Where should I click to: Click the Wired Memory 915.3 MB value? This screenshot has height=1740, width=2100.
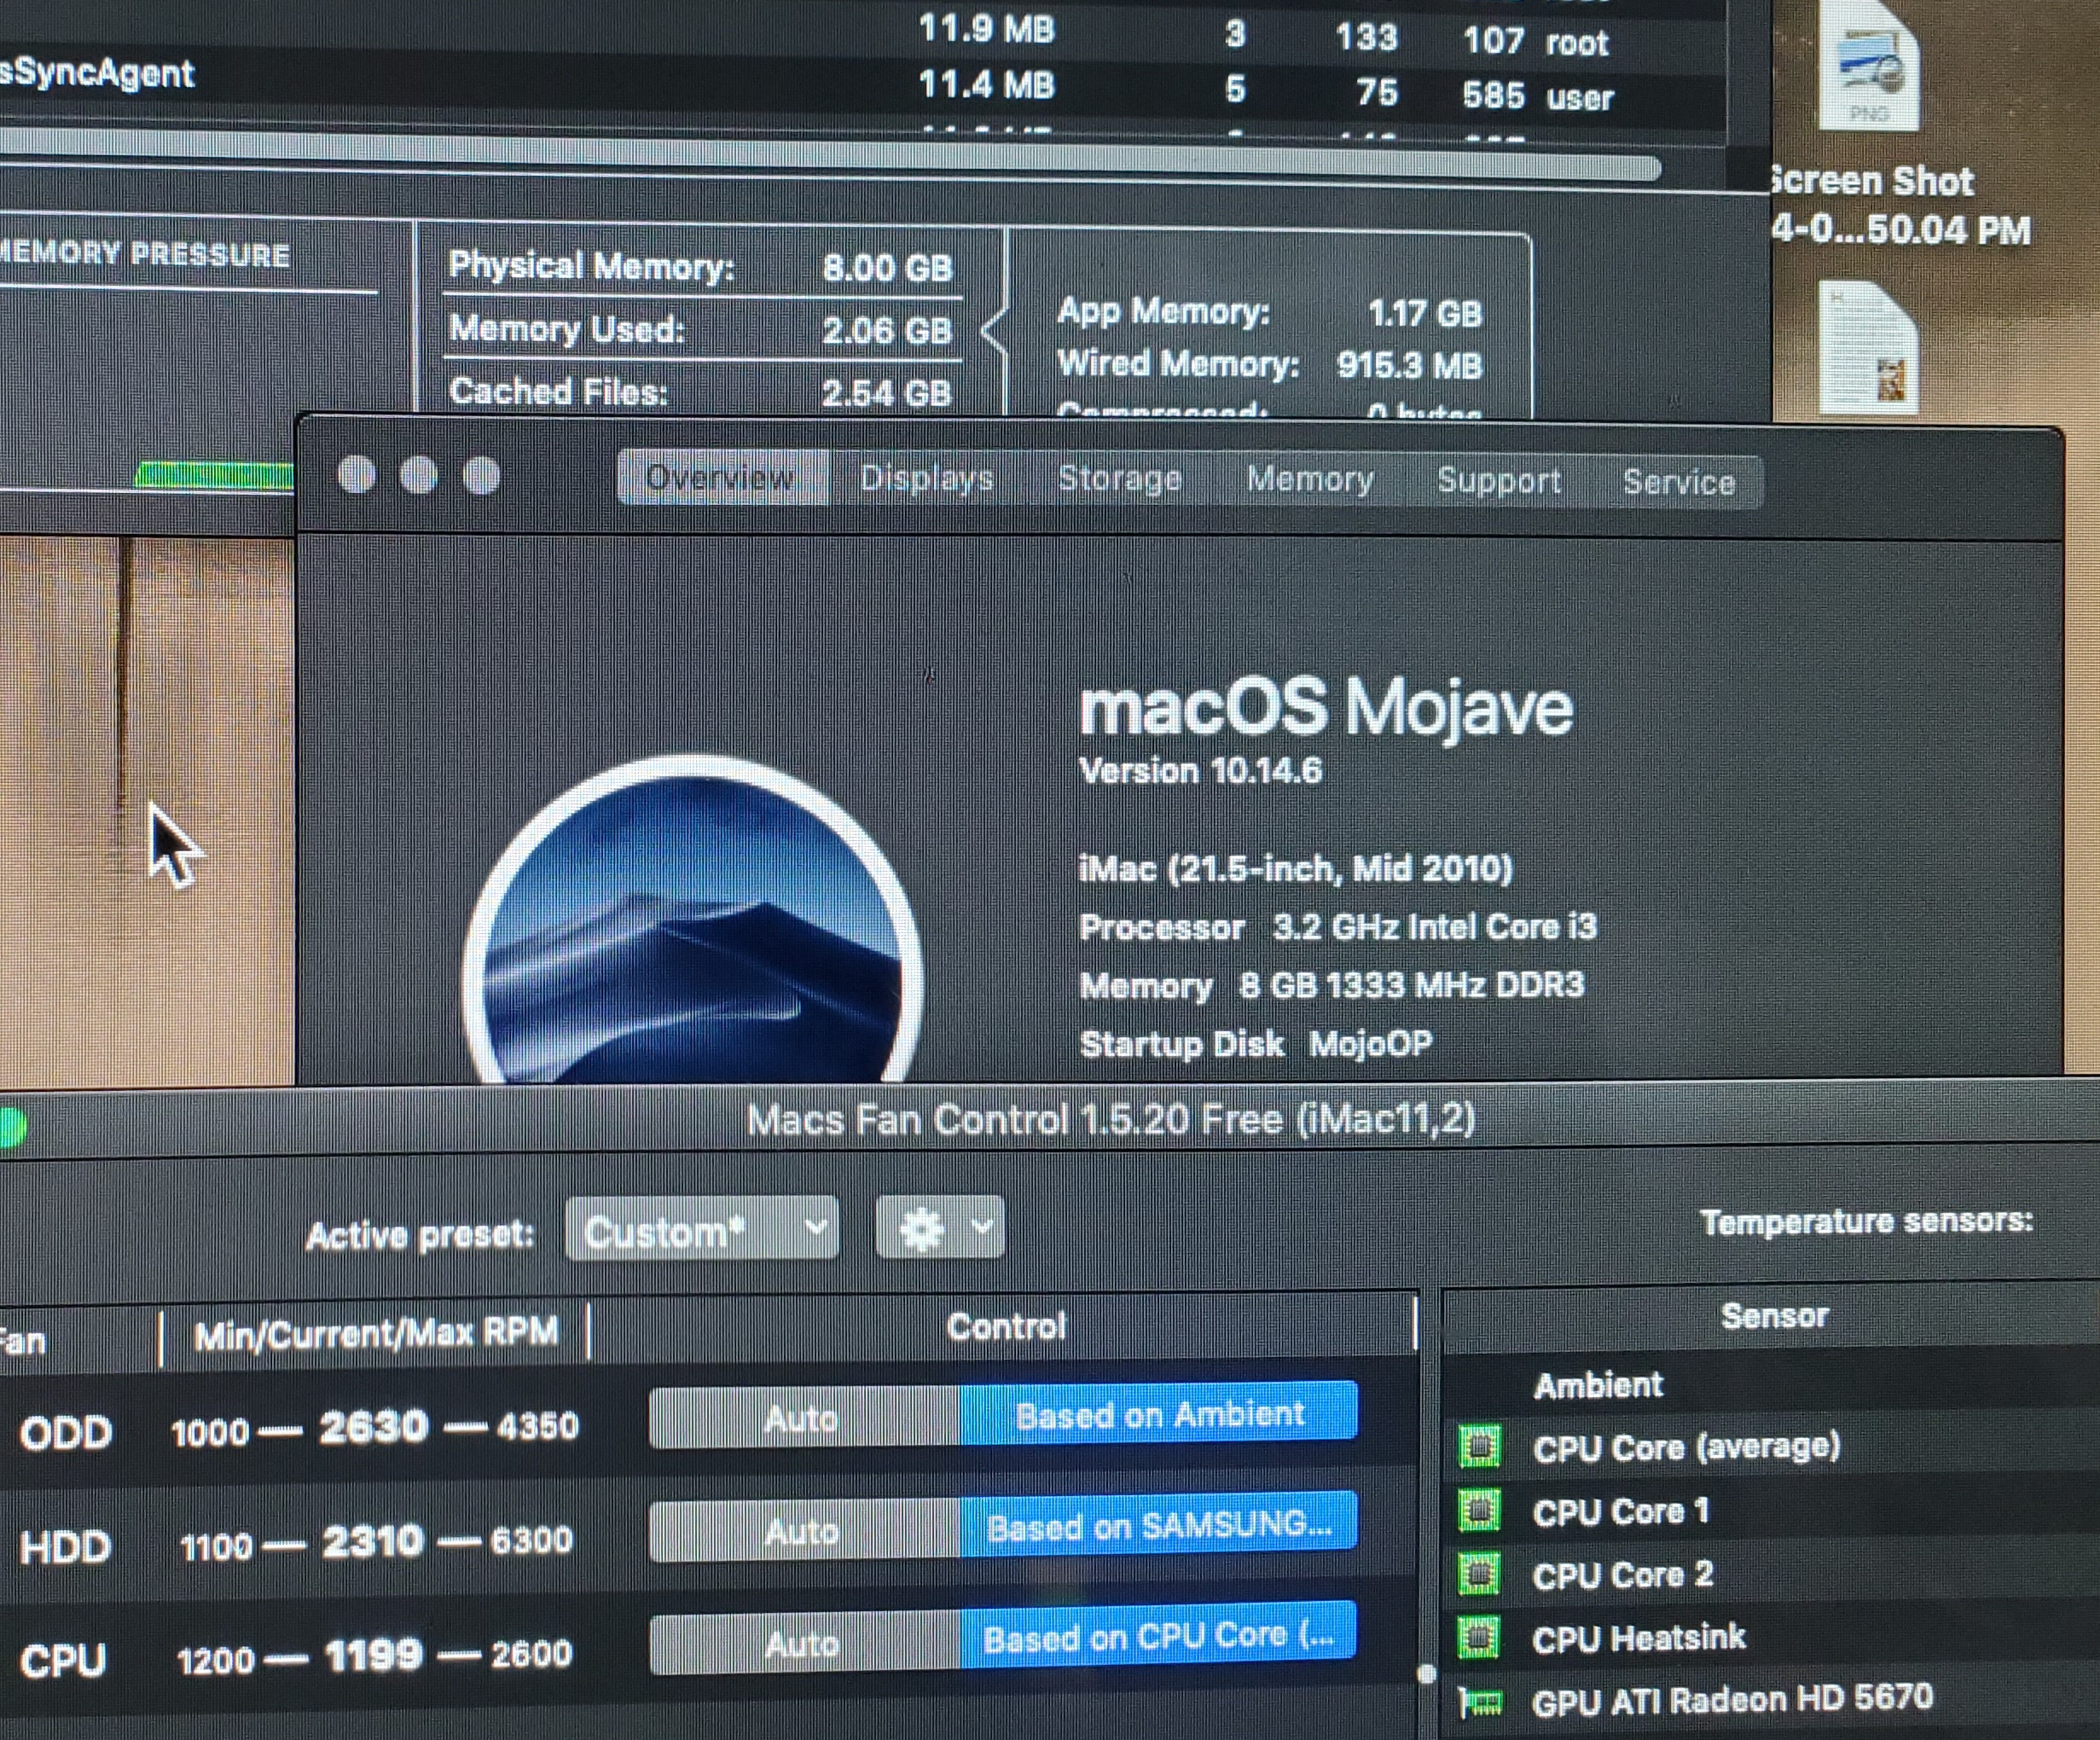tap(1409, 366)
